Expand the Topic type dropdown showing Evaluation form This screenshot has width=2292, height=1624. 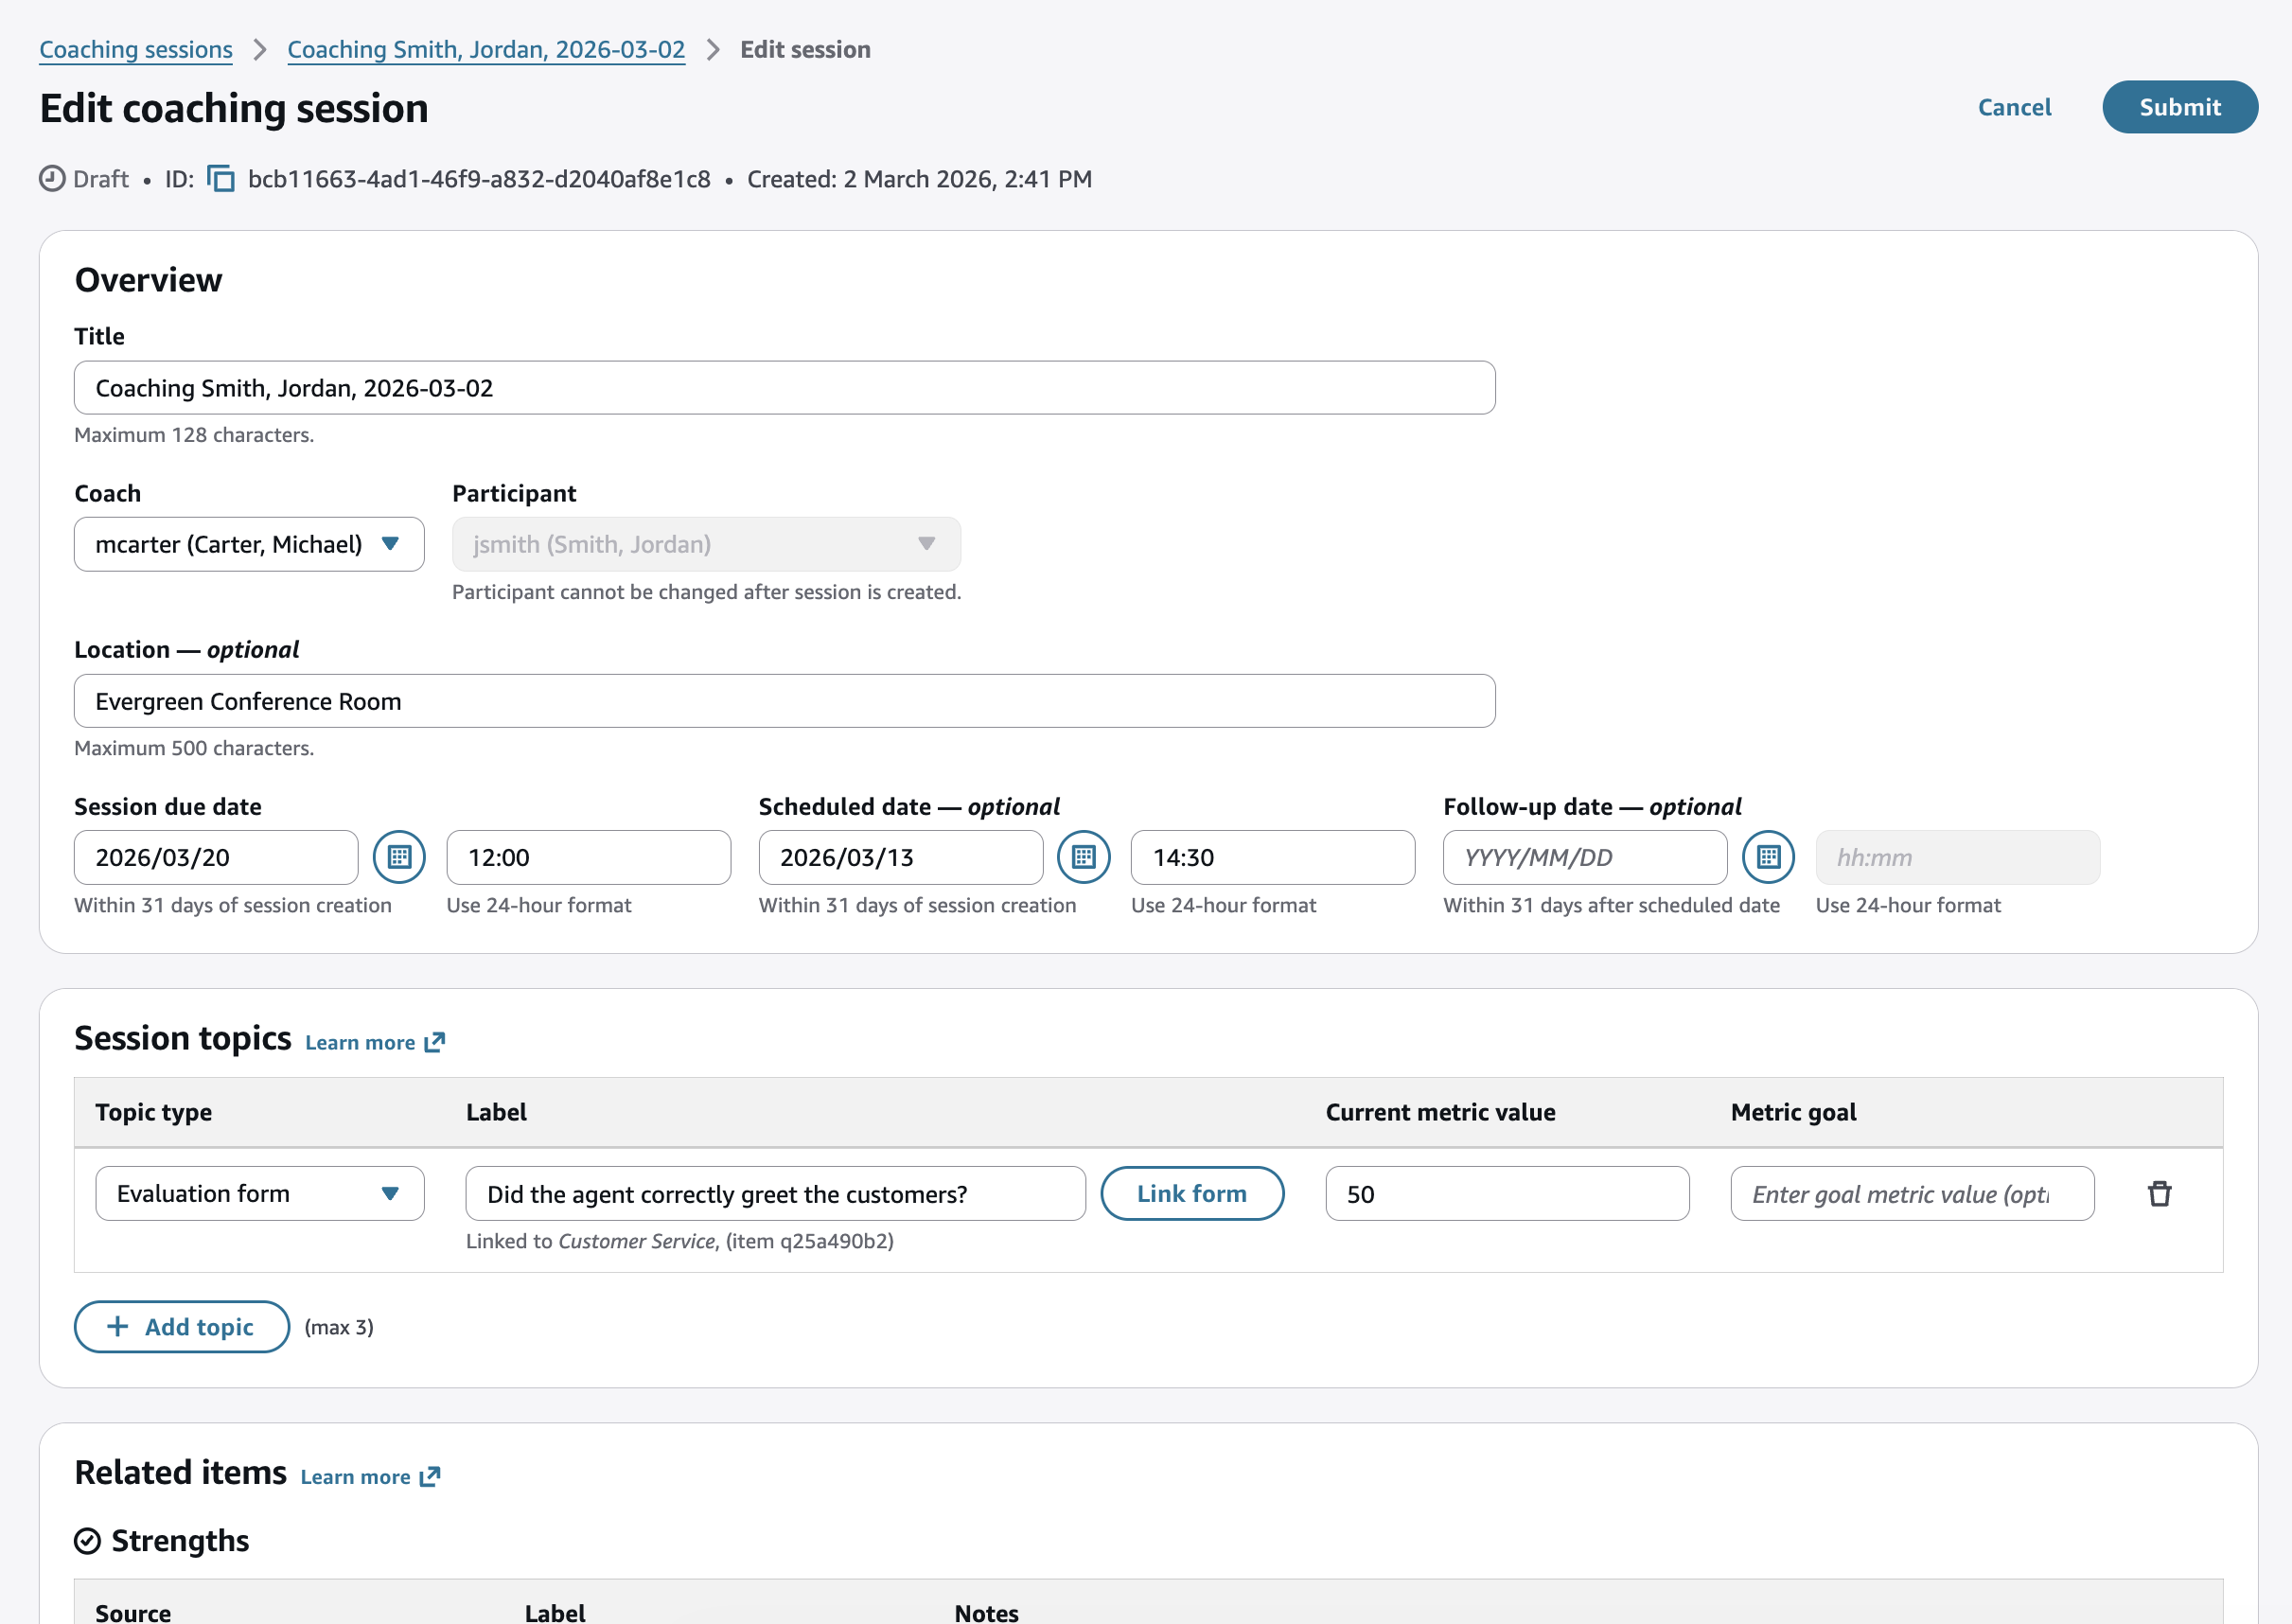coord(259,1193)
